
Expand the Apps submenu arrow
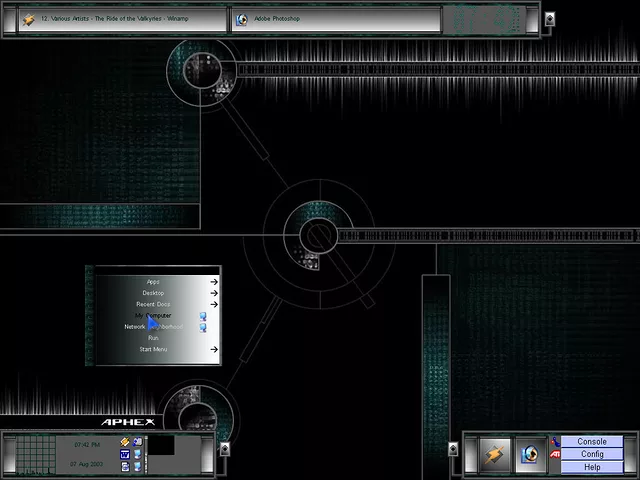click(213, 282)
